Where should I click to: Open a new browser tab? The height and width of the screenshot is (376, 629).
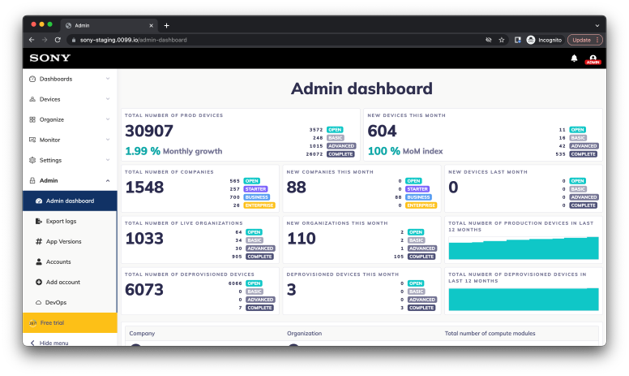tap(166, 25)
